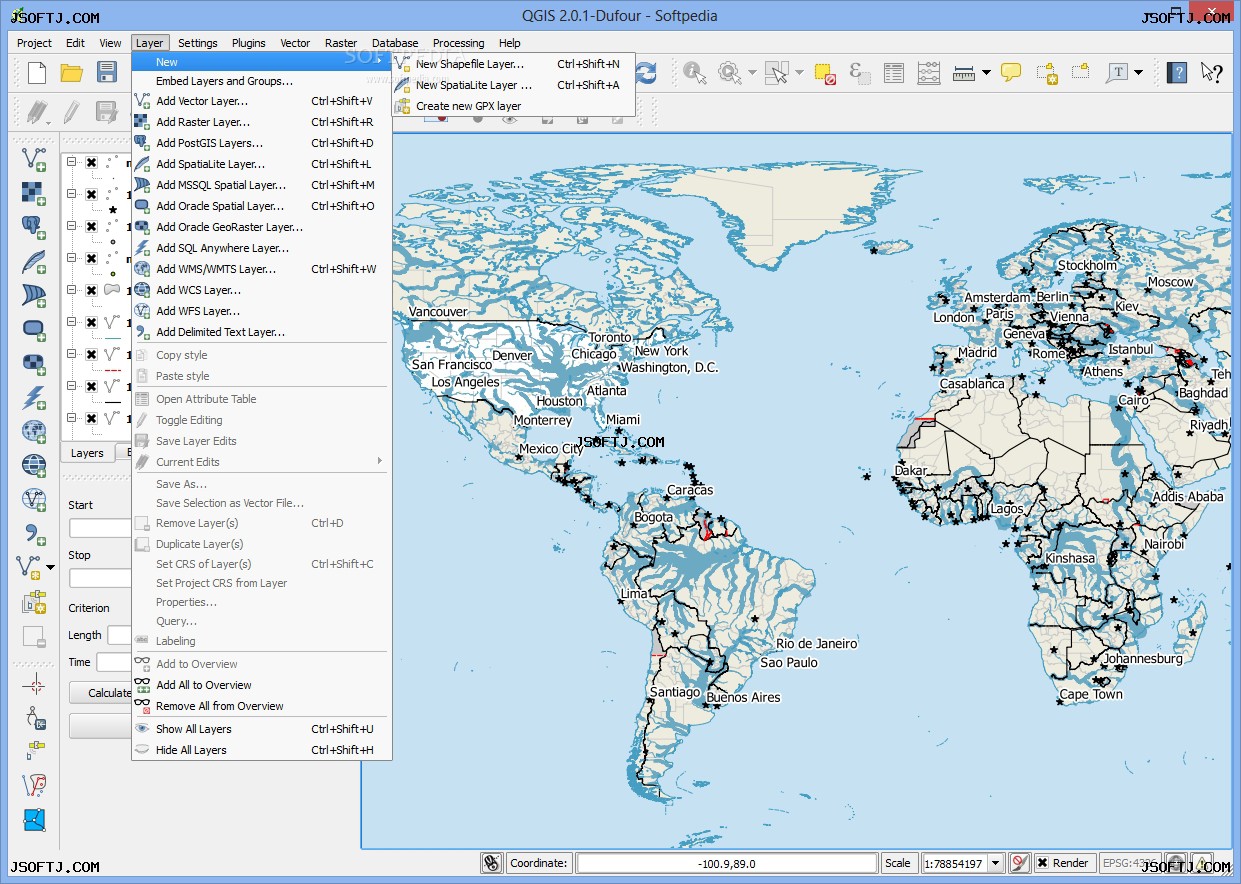Toggle visibility of layer with star symbol

pos(91,194)
